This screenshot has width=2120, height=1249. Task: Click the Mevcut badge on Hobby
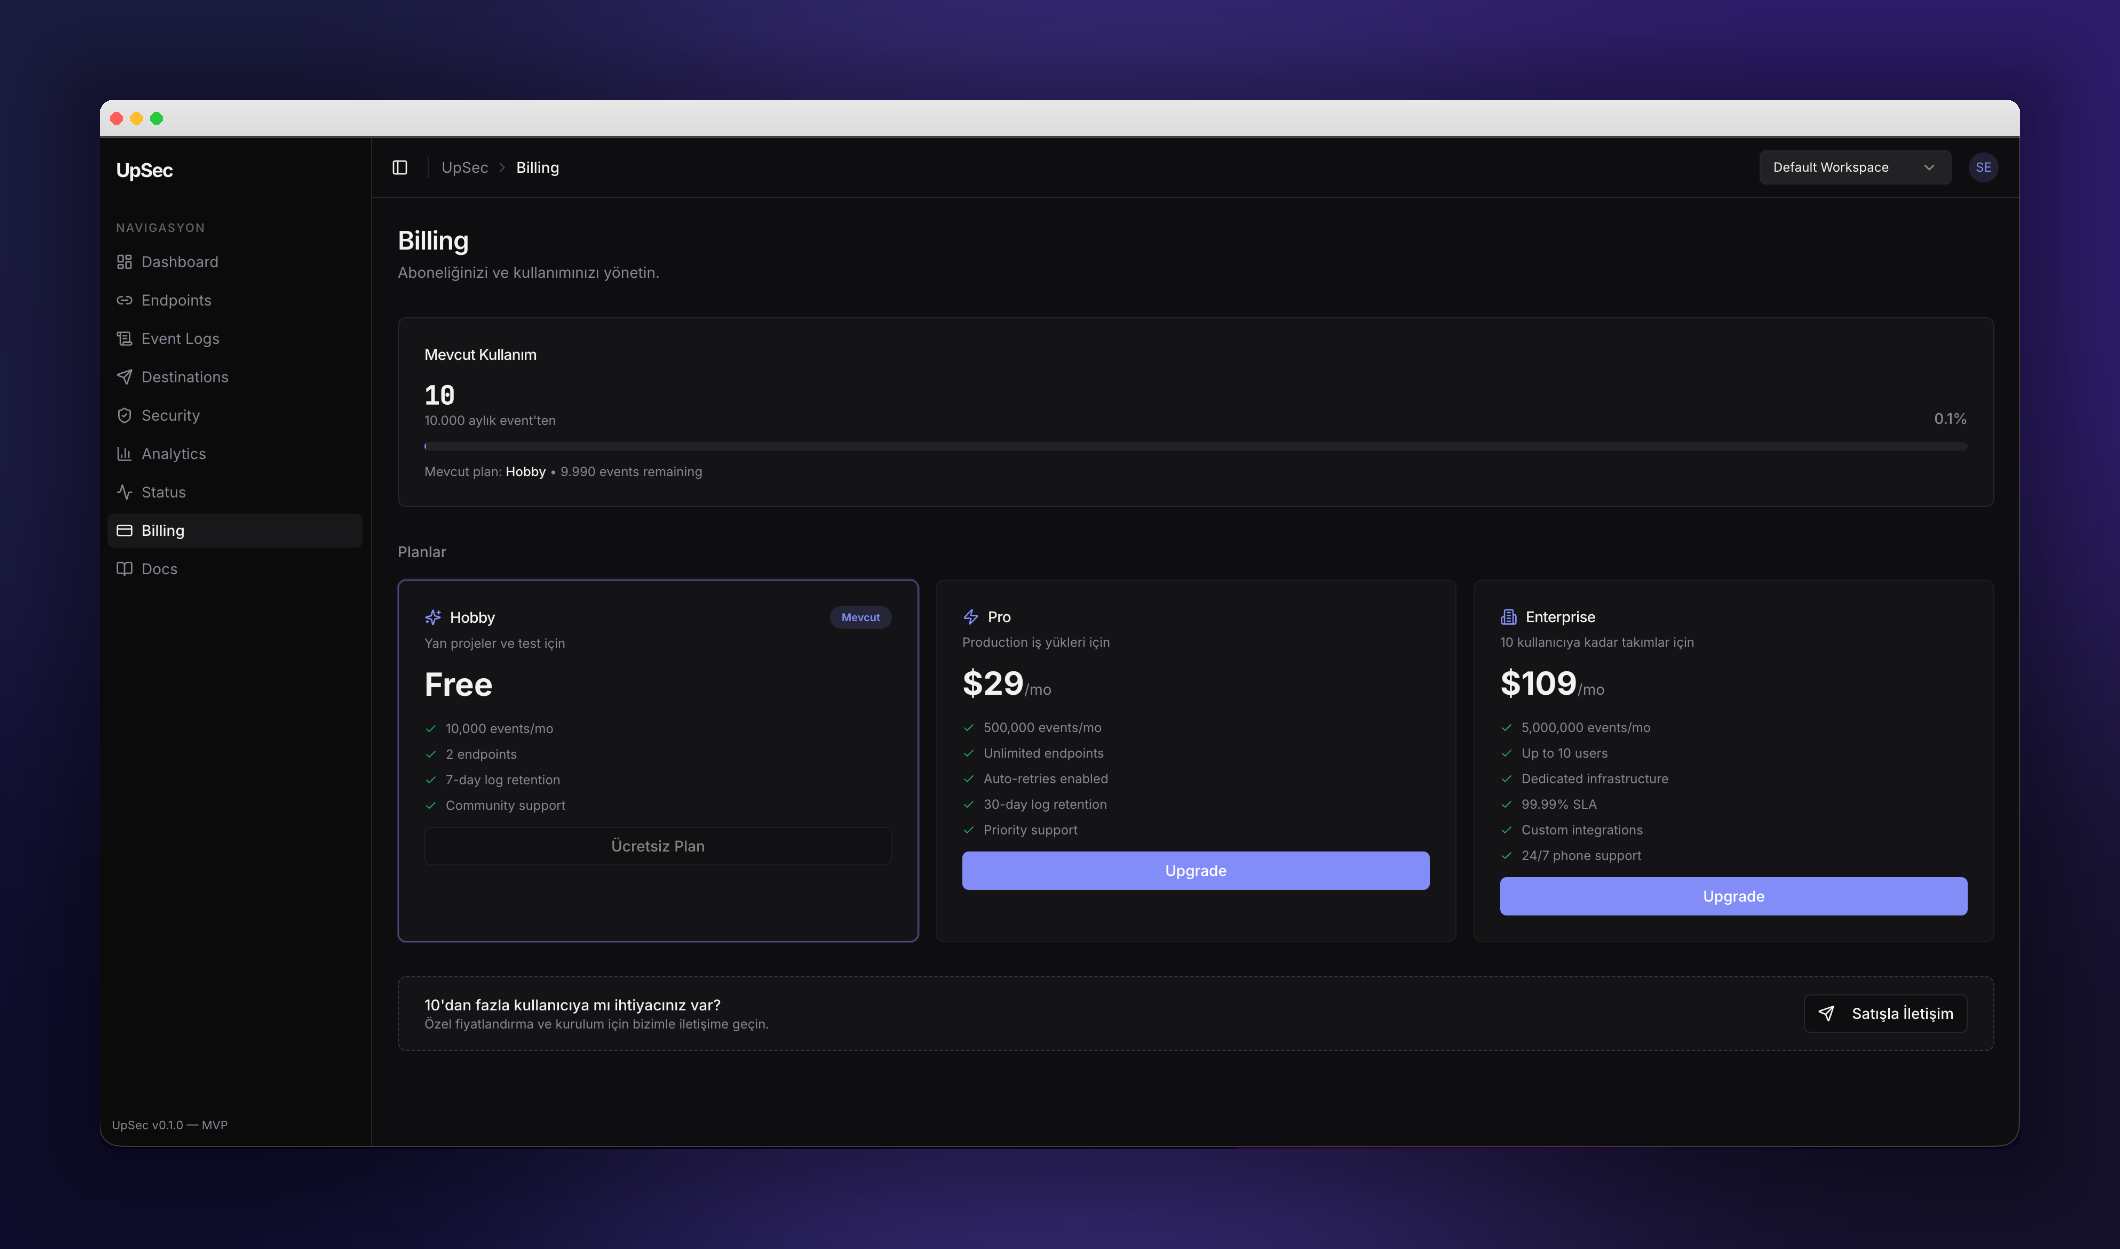(x=860, y=617)
